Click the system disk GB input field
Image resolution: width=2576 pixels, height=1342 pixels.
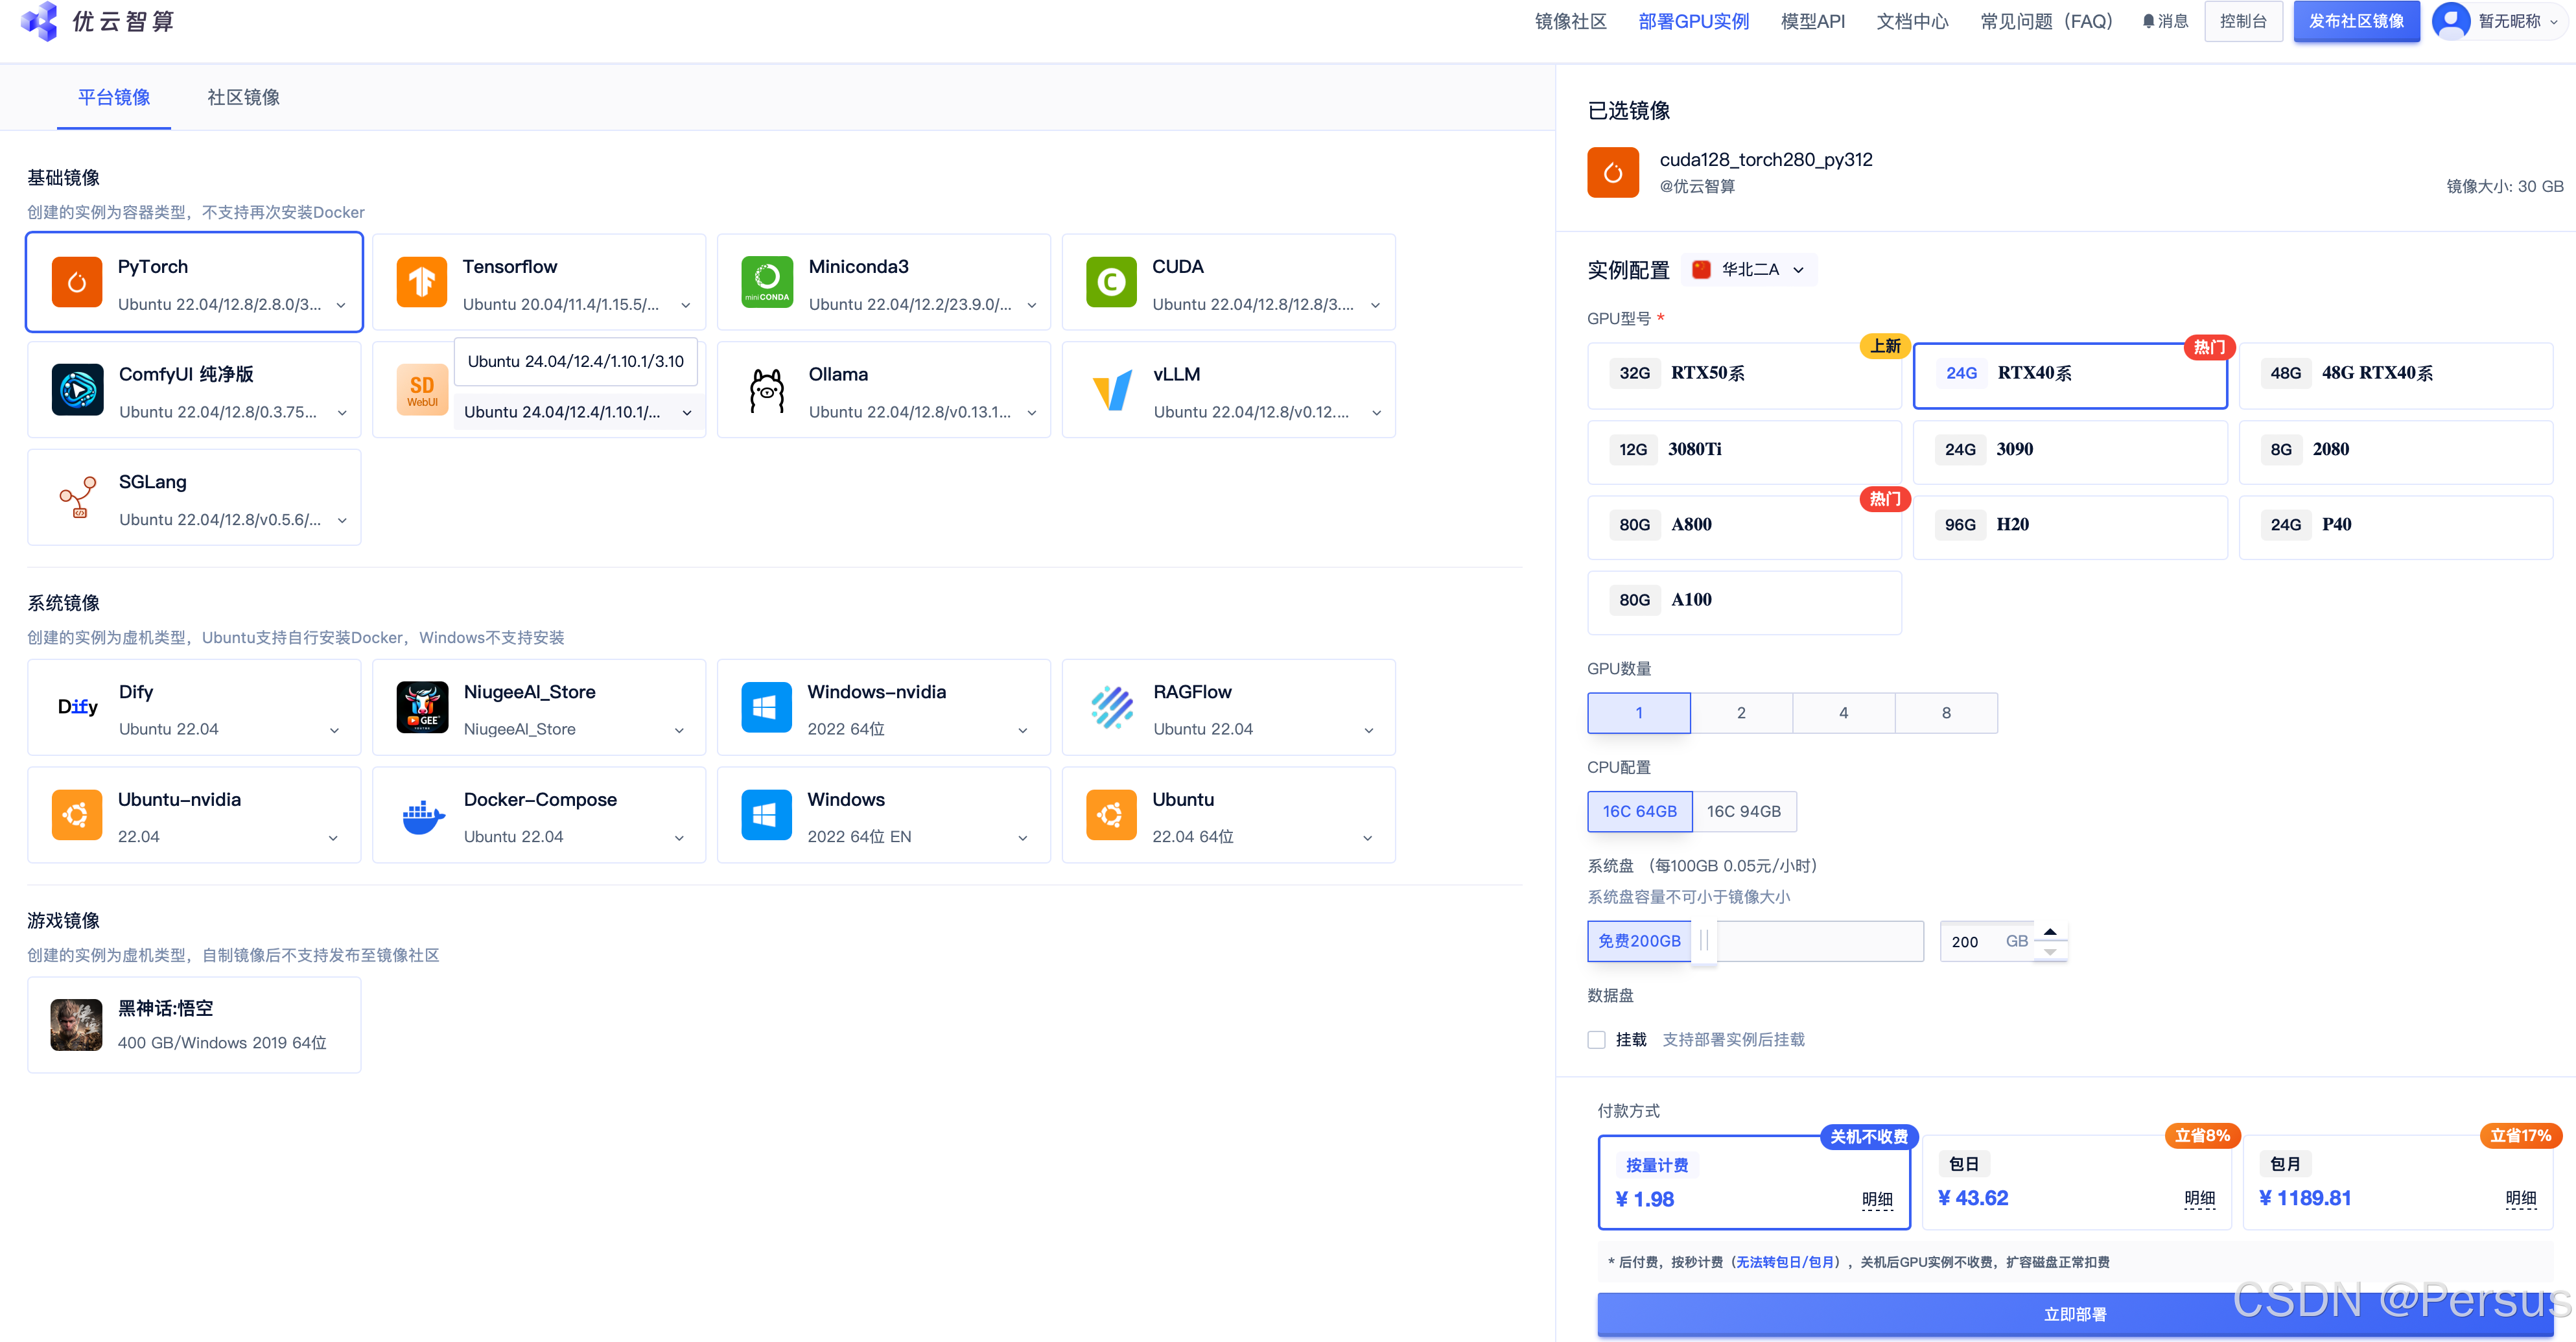point(1988,942)
